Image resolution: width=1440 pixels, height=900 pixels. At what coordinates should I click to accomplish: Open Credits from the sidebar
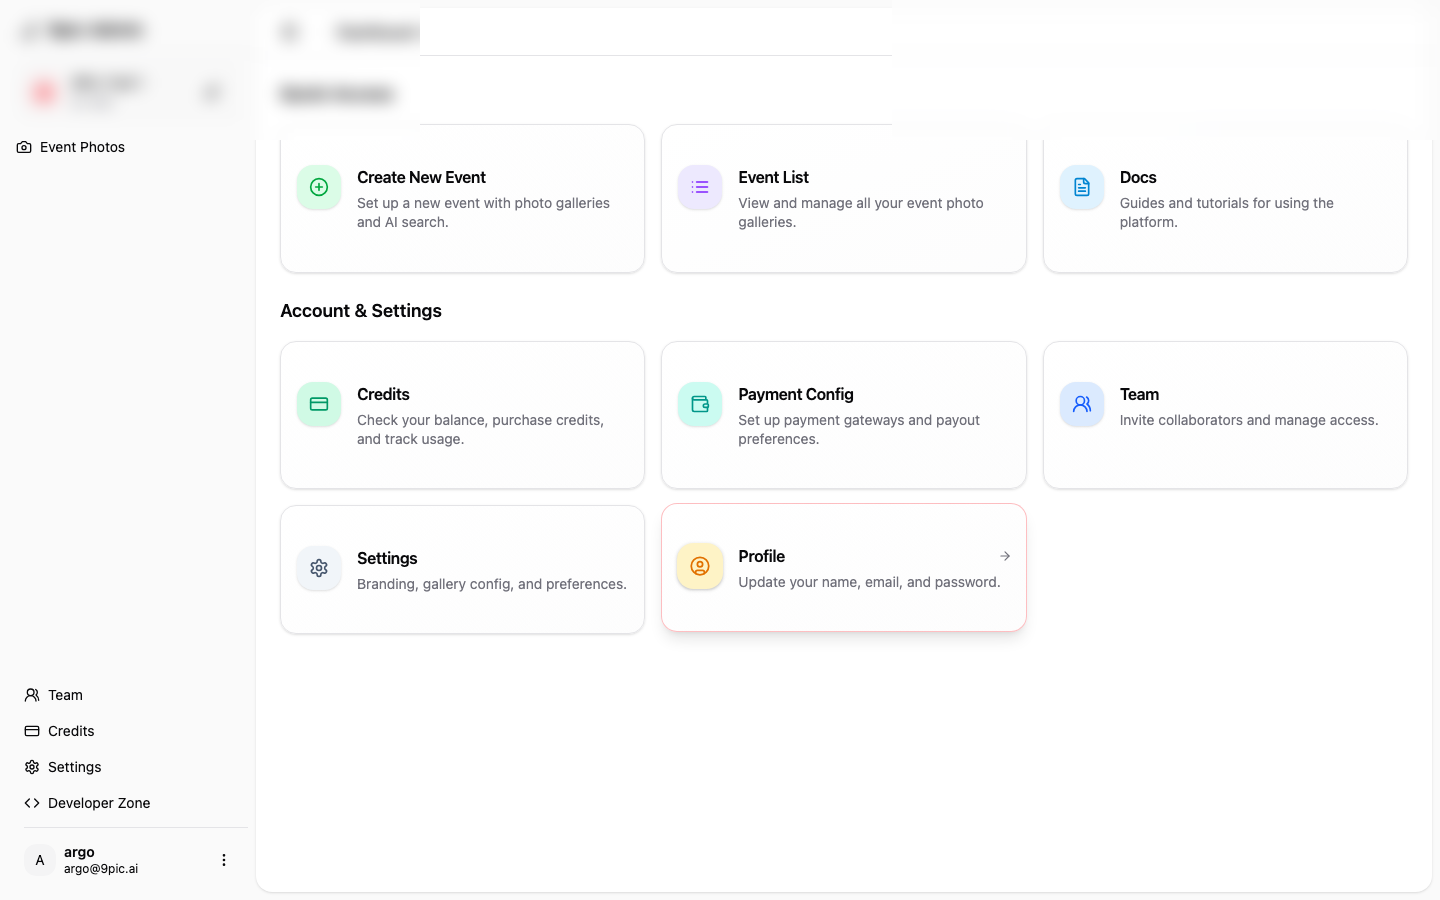71,731
